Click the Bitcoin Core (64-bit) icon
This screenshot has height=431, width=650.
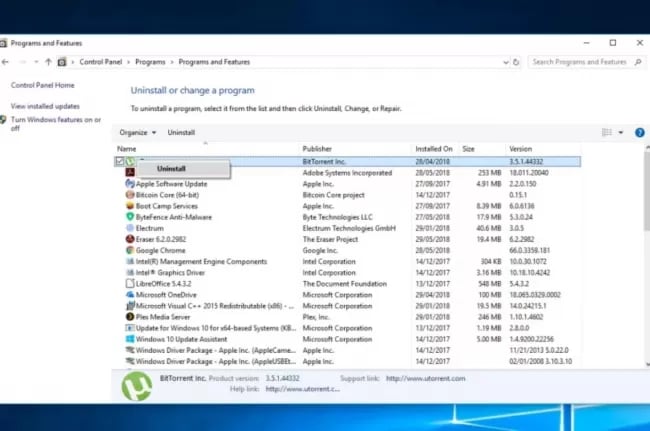[x=130, y=195]
